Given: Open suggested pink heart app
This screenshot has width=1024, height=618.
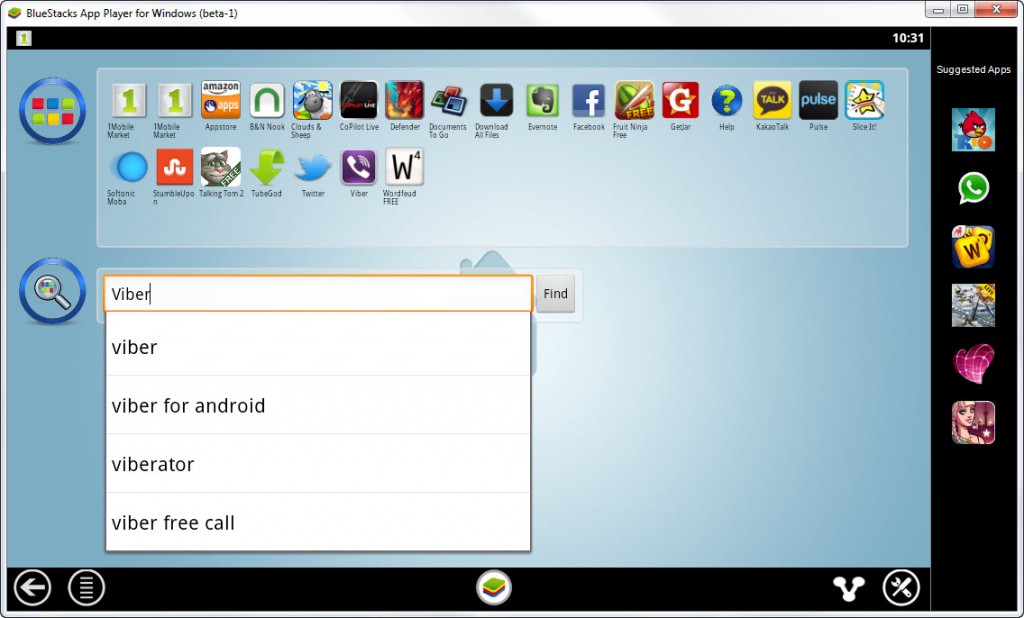Looking at the screenshot, I should (973, 365).
